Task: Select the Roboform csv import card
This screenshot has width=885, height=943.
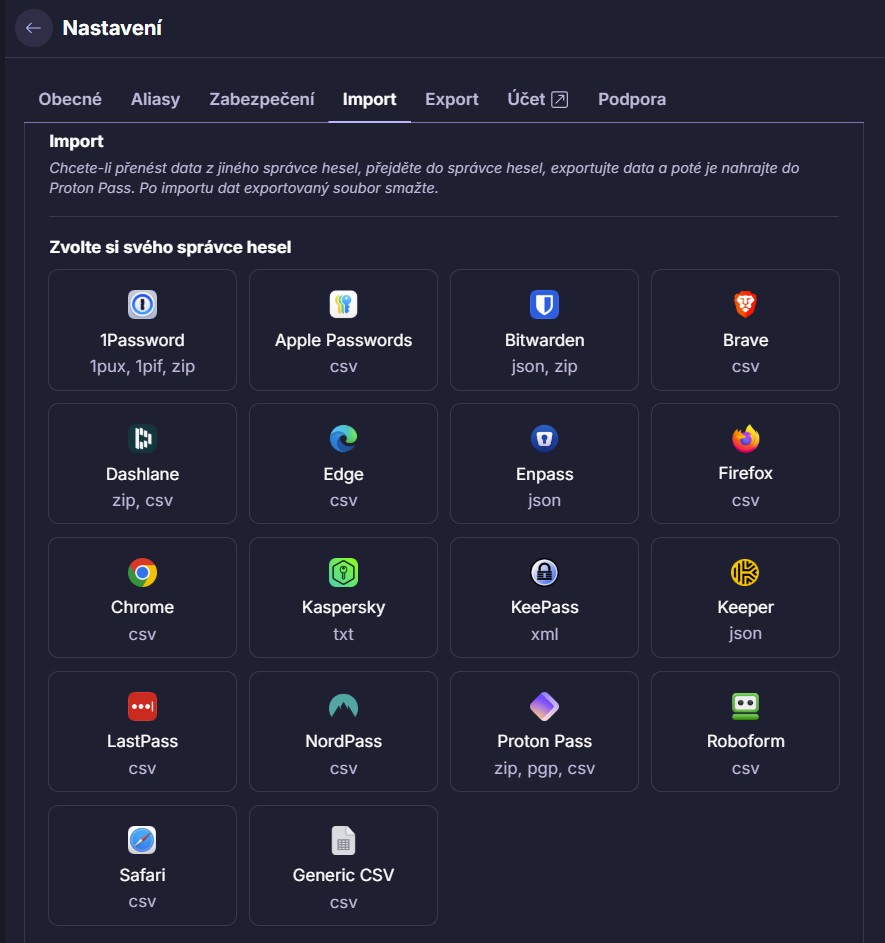Action: click(745, 731)
